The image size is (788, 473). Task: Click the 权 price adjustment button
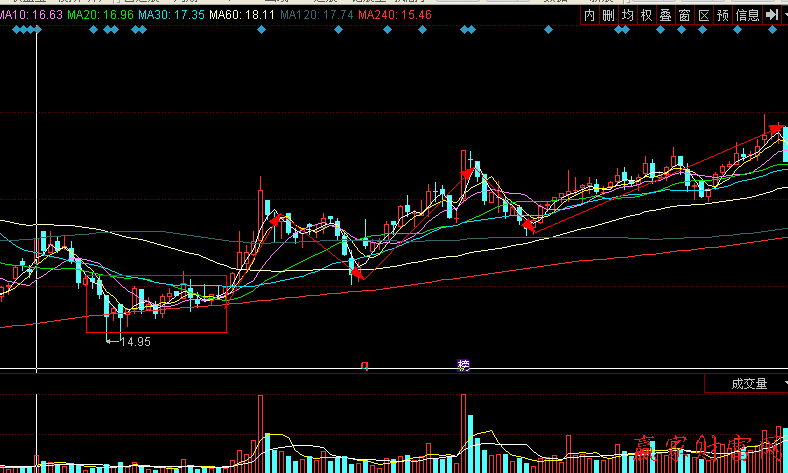pos(646,16)
